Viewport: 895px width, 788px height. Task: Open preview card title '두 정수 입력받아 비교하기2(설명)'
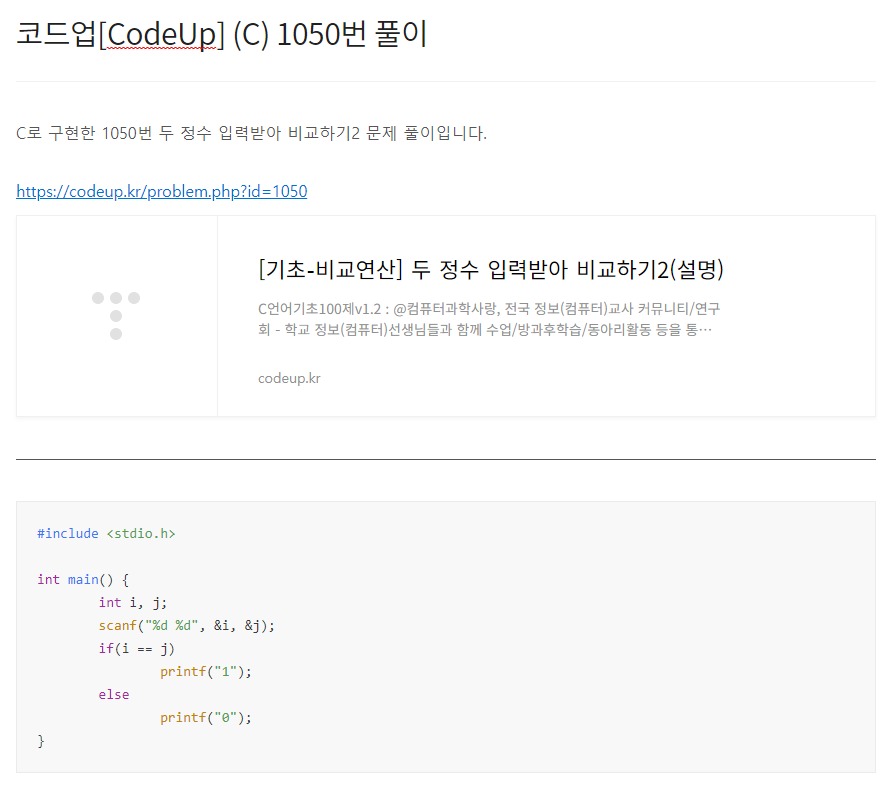click(491, 269)
